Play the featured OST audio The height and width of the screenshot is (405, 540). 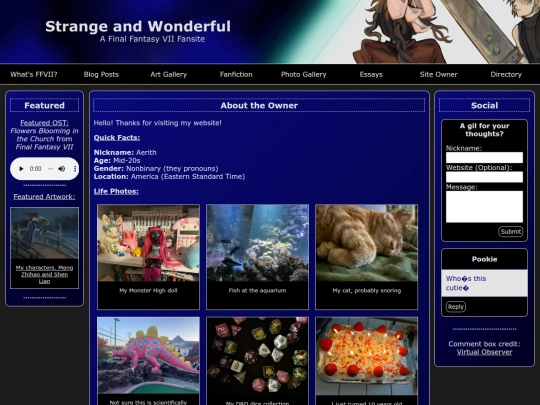point(21,169)
